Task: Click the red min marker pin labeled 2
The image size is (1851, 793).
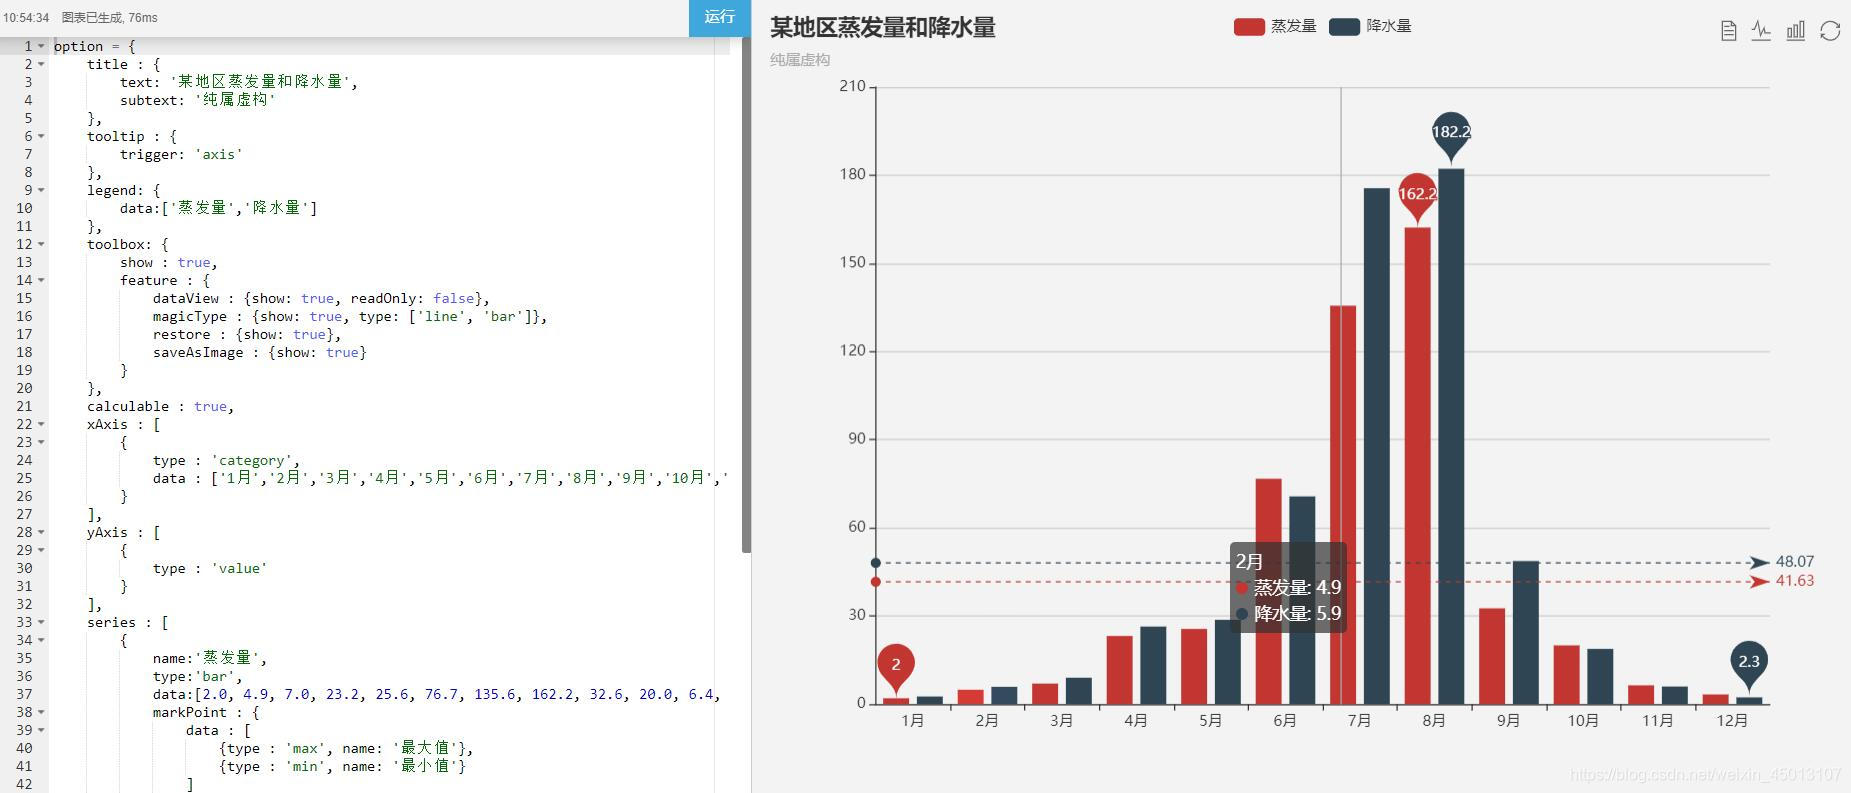Action: [896, 667]
